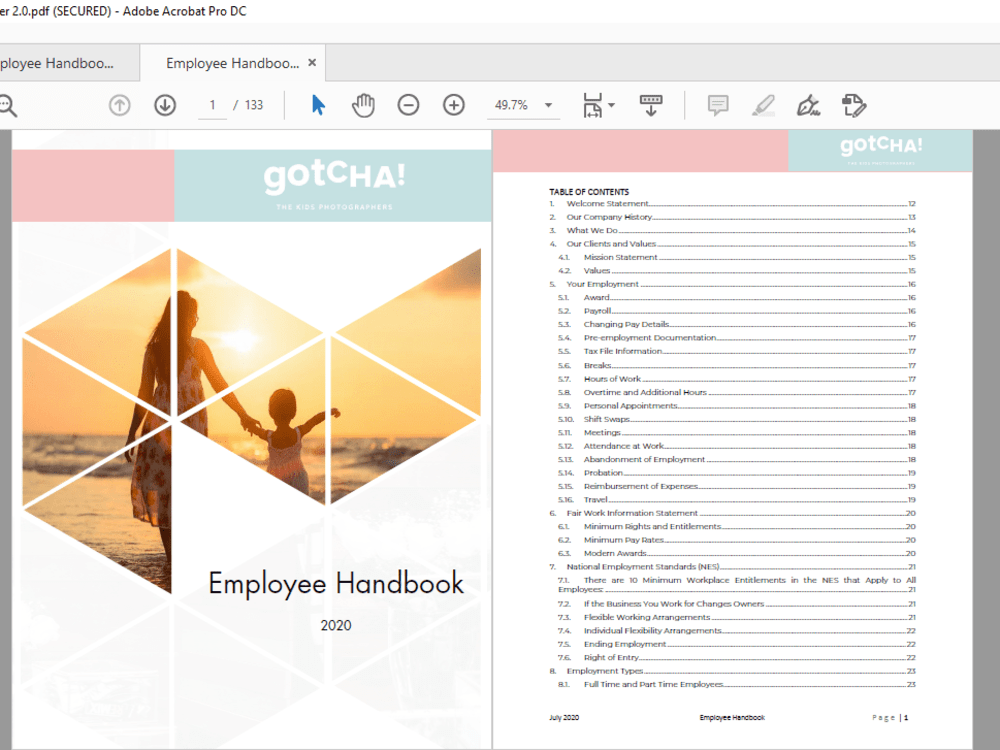Open What We Do contents entry

tap(732, 230)
